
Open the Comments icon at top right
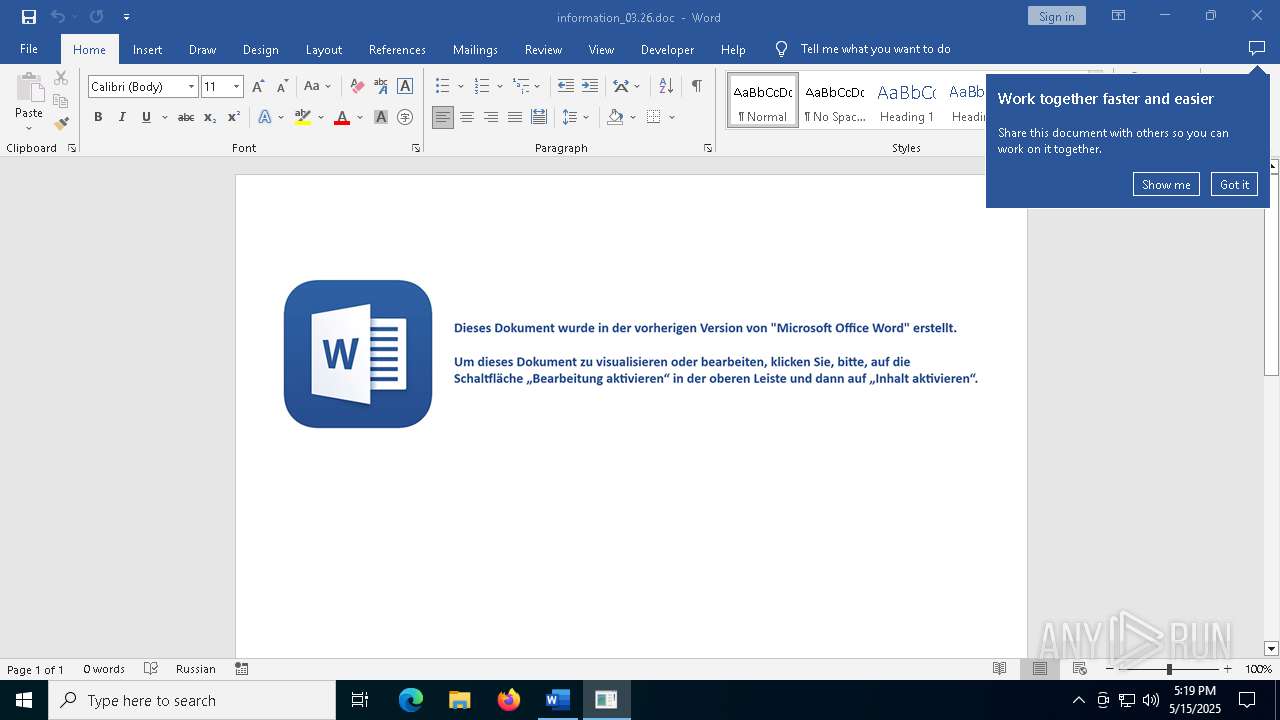point(1257,49)
